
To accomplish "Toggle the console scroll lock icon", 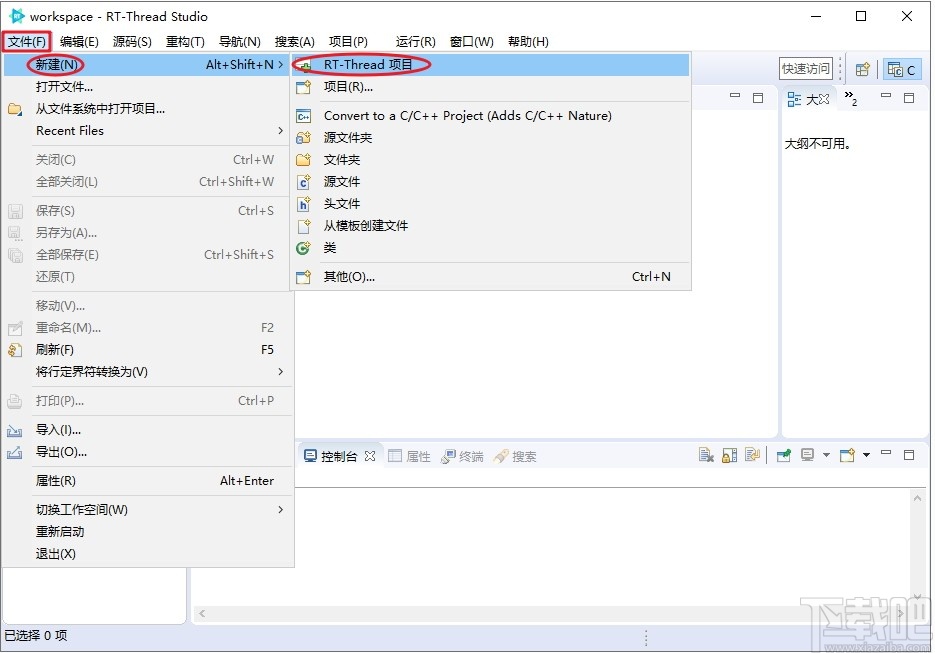I will pos(729,456).
